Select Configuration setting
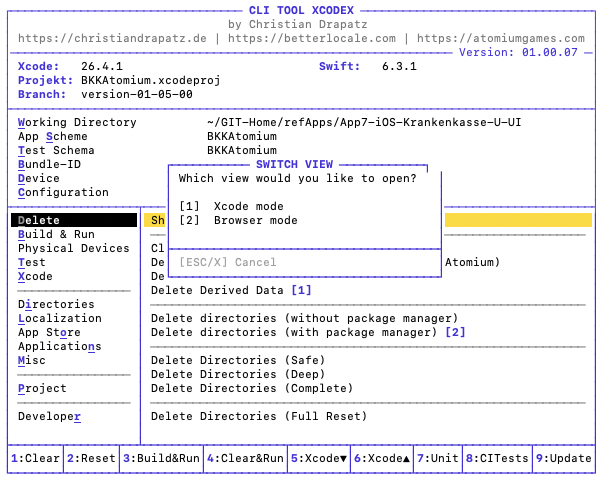The image size is (602, 479). (63, 192)
